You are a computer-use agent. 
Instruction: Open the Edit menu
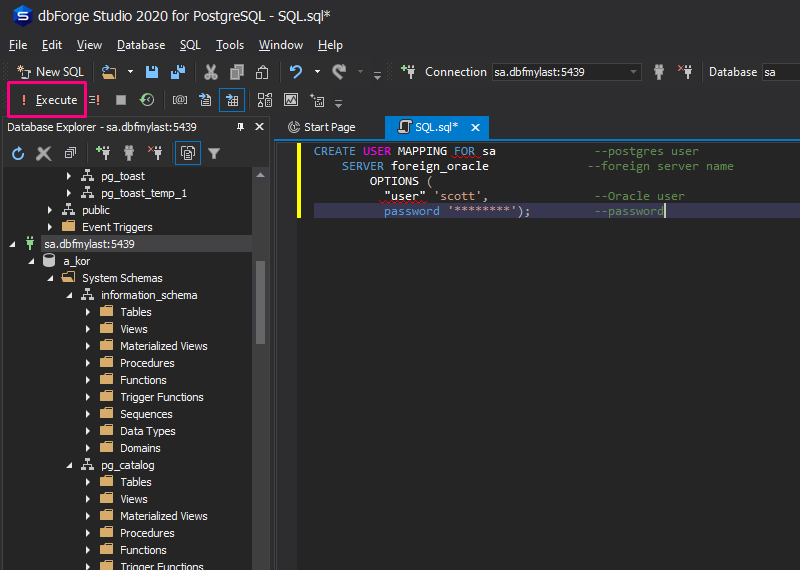pos(52,45)
